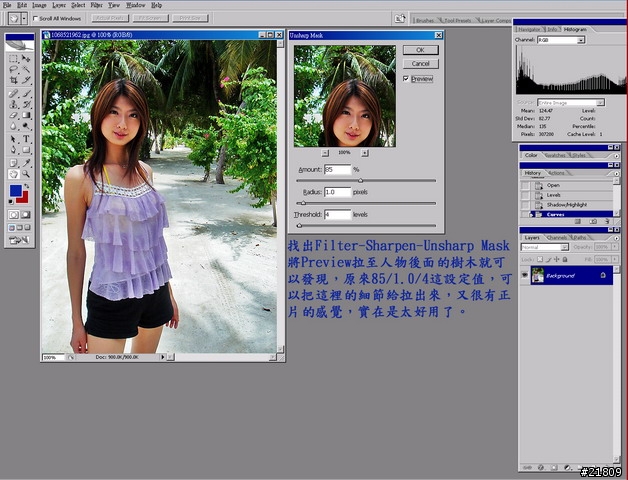Switch to Standard Screen Mode button
The height and width of the screenshot is (480, 628).
tap(11, 228)
